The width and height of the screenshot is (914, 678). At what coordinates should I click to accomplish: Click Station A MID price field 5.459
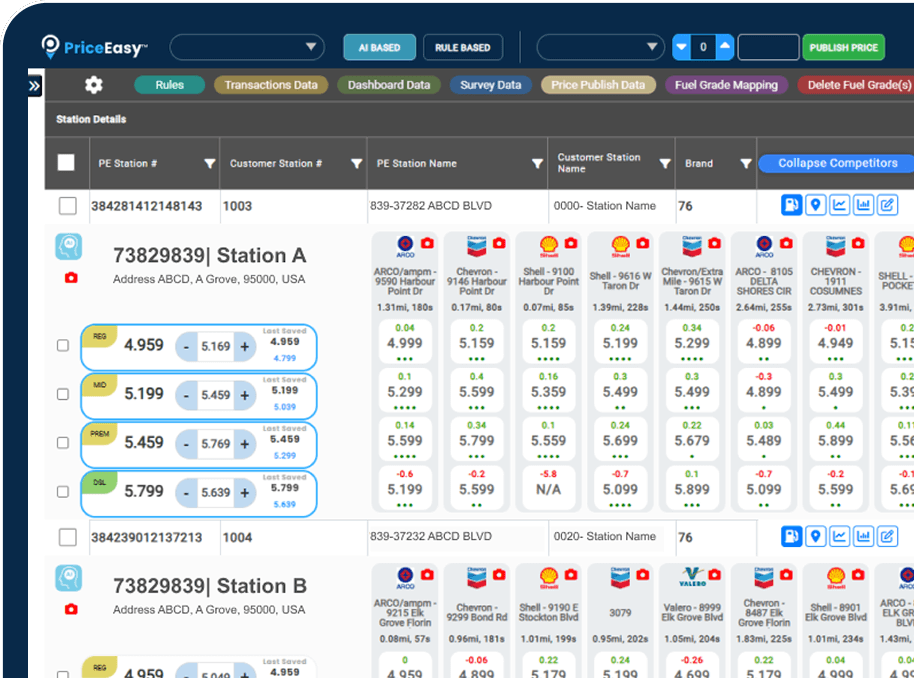point(216,395)
